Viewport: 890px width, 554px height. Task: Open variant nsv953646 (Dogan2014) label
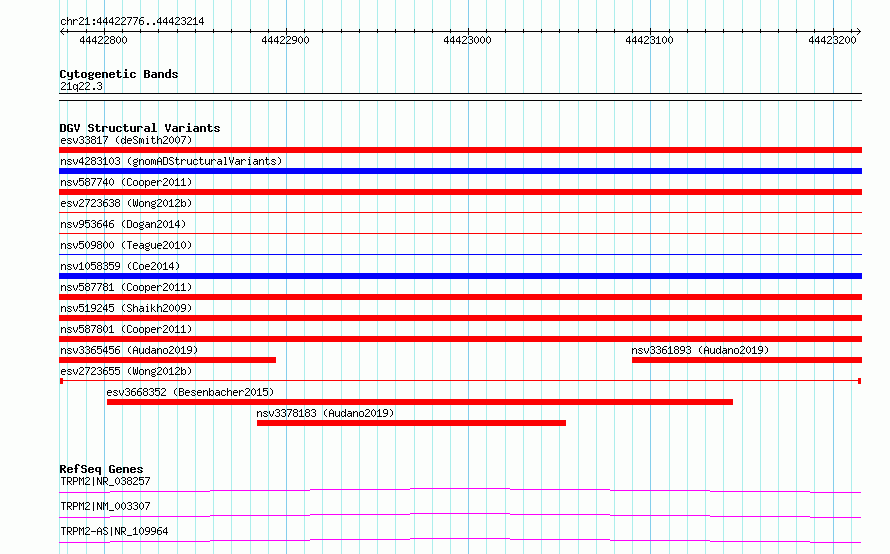pos(123,224)
